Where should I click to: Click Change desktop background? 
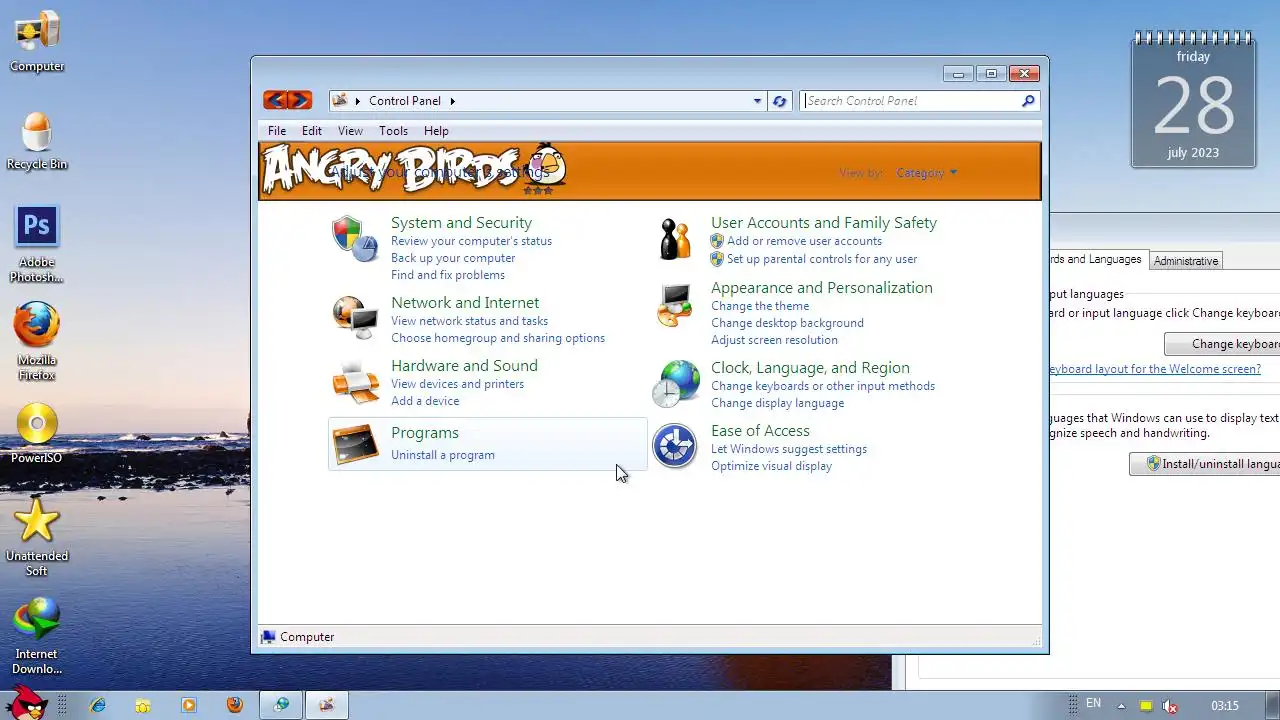tap(787, 323)
